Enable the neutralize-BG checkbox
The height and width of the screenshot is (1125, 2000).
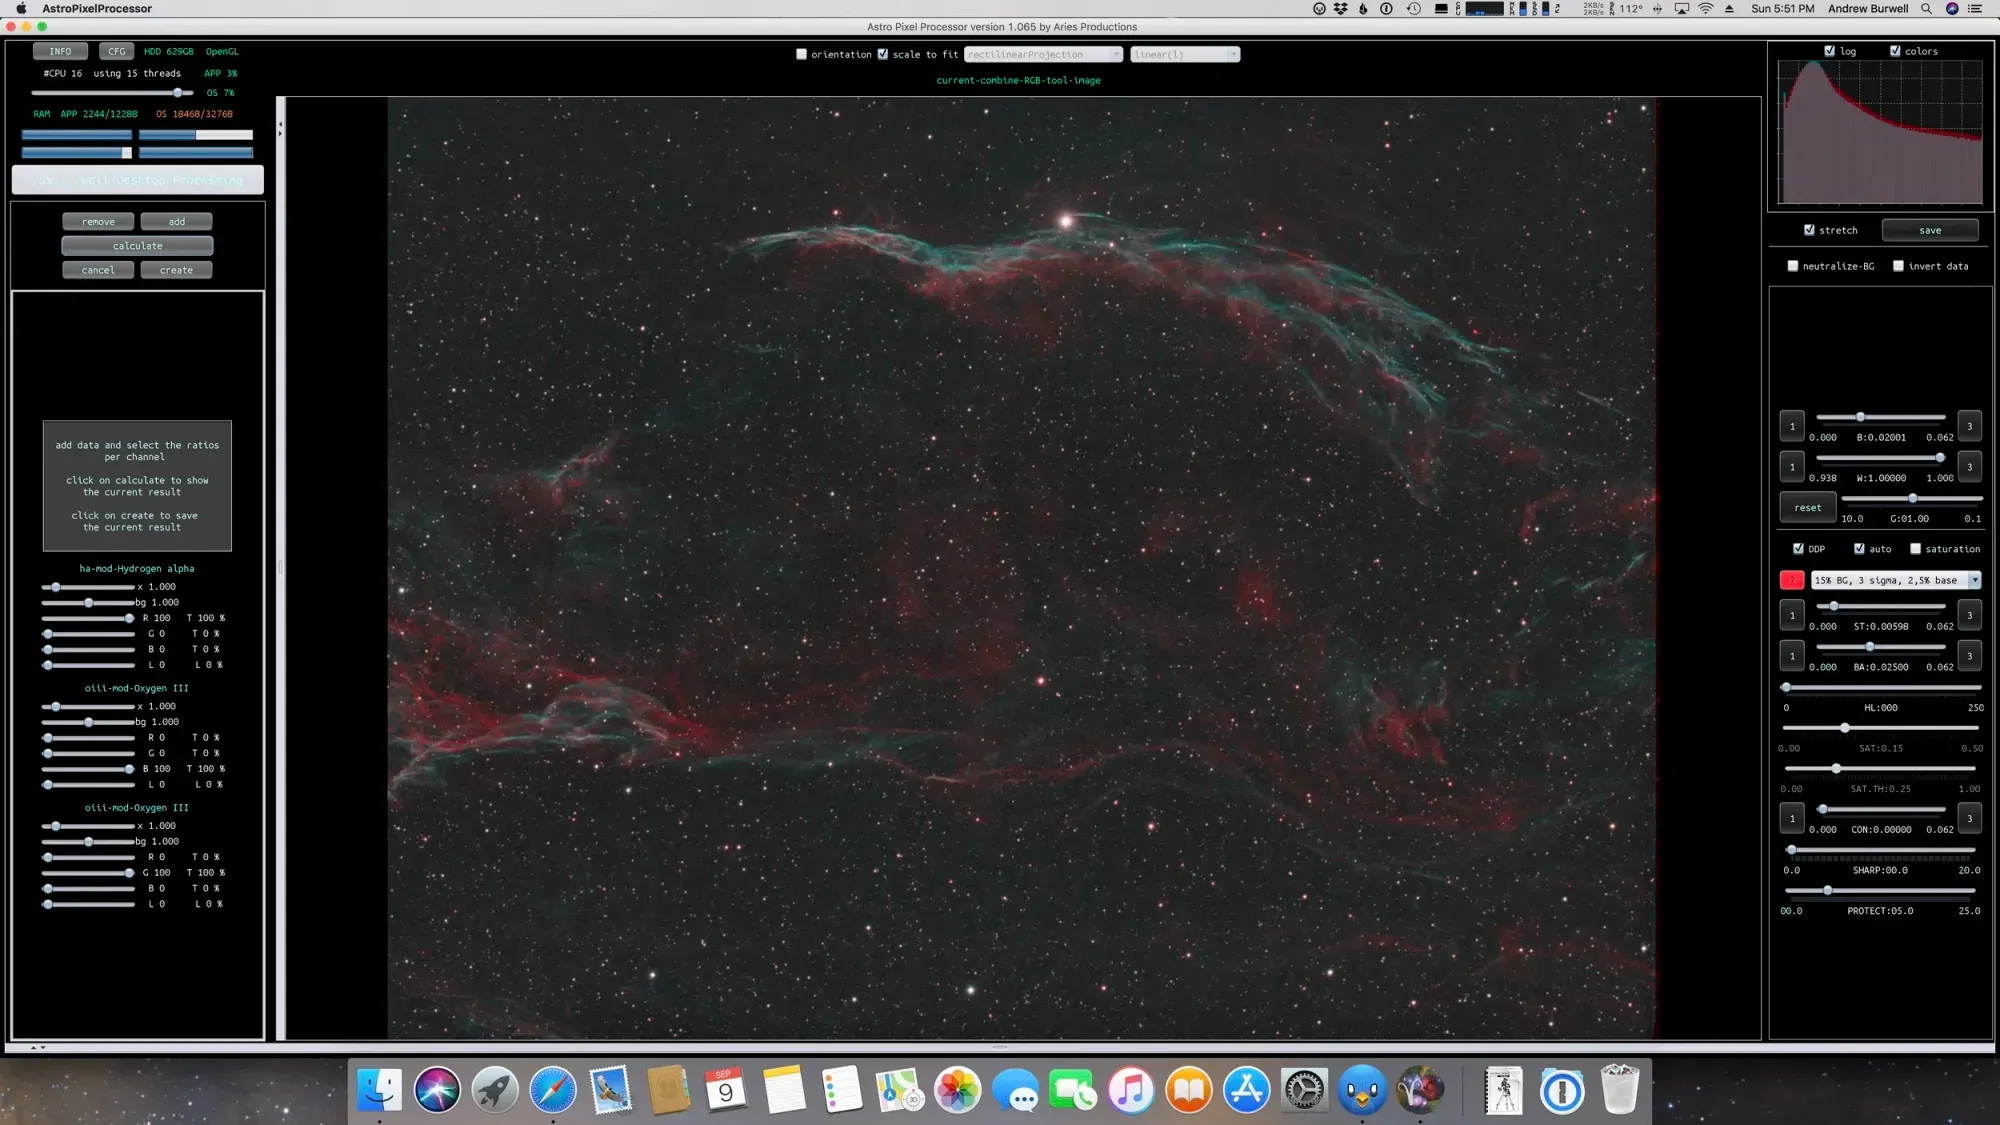tap(1793, 266)
